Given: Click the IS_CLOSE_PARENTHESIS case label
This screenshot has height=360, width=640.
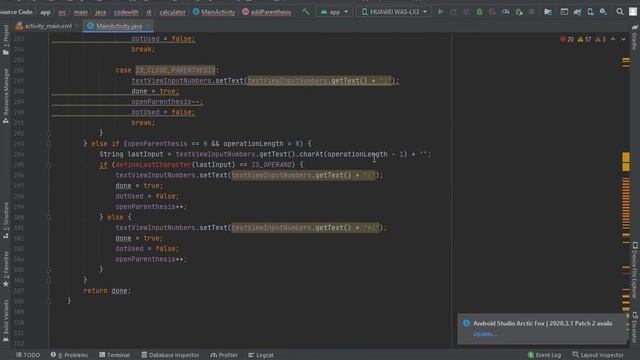Looking at the screenshot, I should pos(175,70).
